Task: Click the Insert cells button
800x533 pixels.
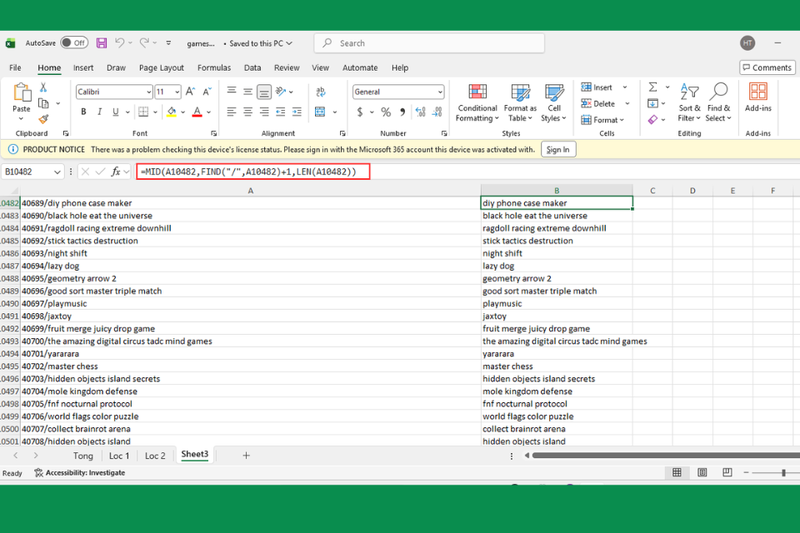Action: click(x=597, y=87)
